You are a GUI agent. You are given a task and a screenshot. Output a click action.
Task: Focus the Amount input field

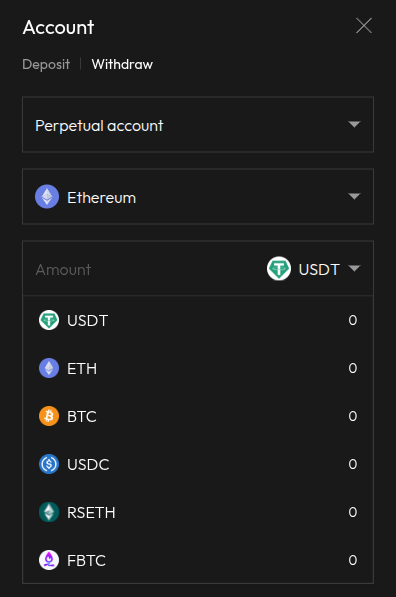pos(145,269)
